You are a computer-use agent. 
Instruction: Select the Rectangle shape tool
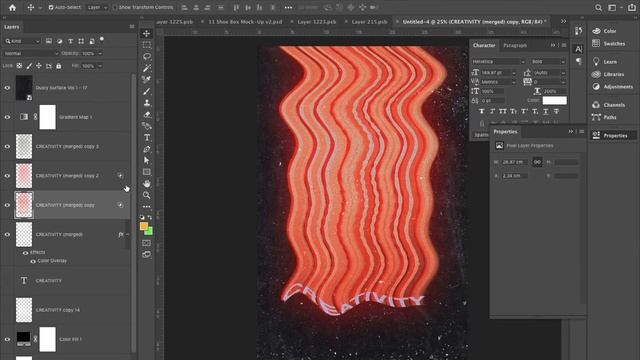tap(147, 172)
